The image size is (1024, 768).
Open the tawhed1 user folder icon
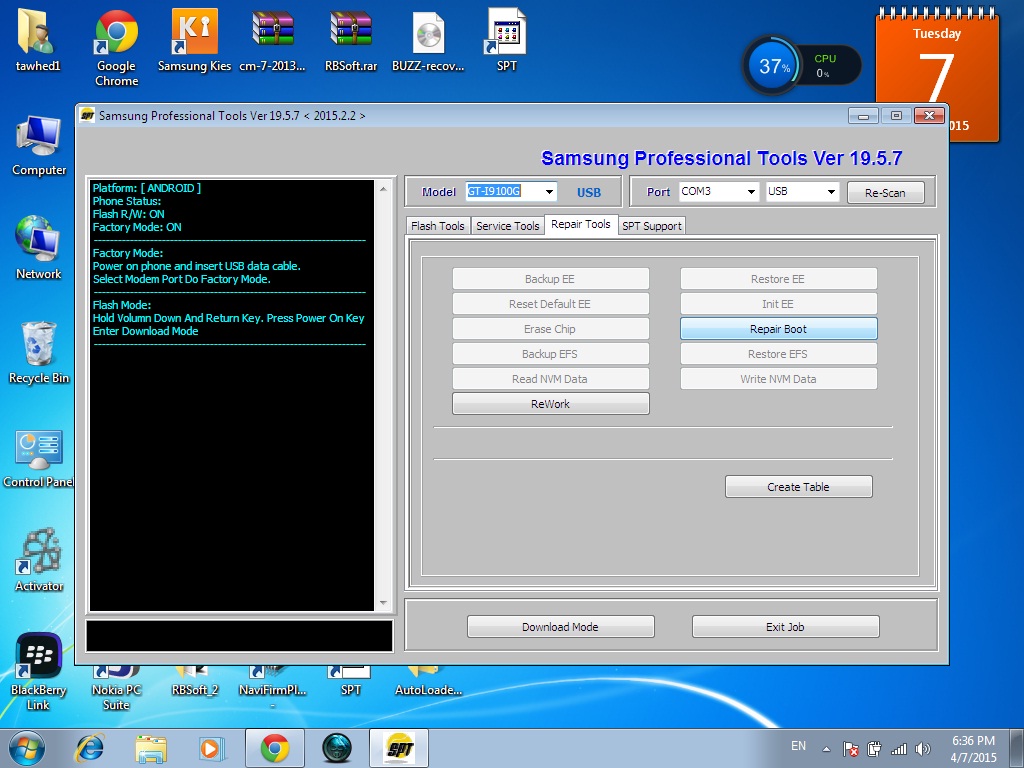point(37,39)
